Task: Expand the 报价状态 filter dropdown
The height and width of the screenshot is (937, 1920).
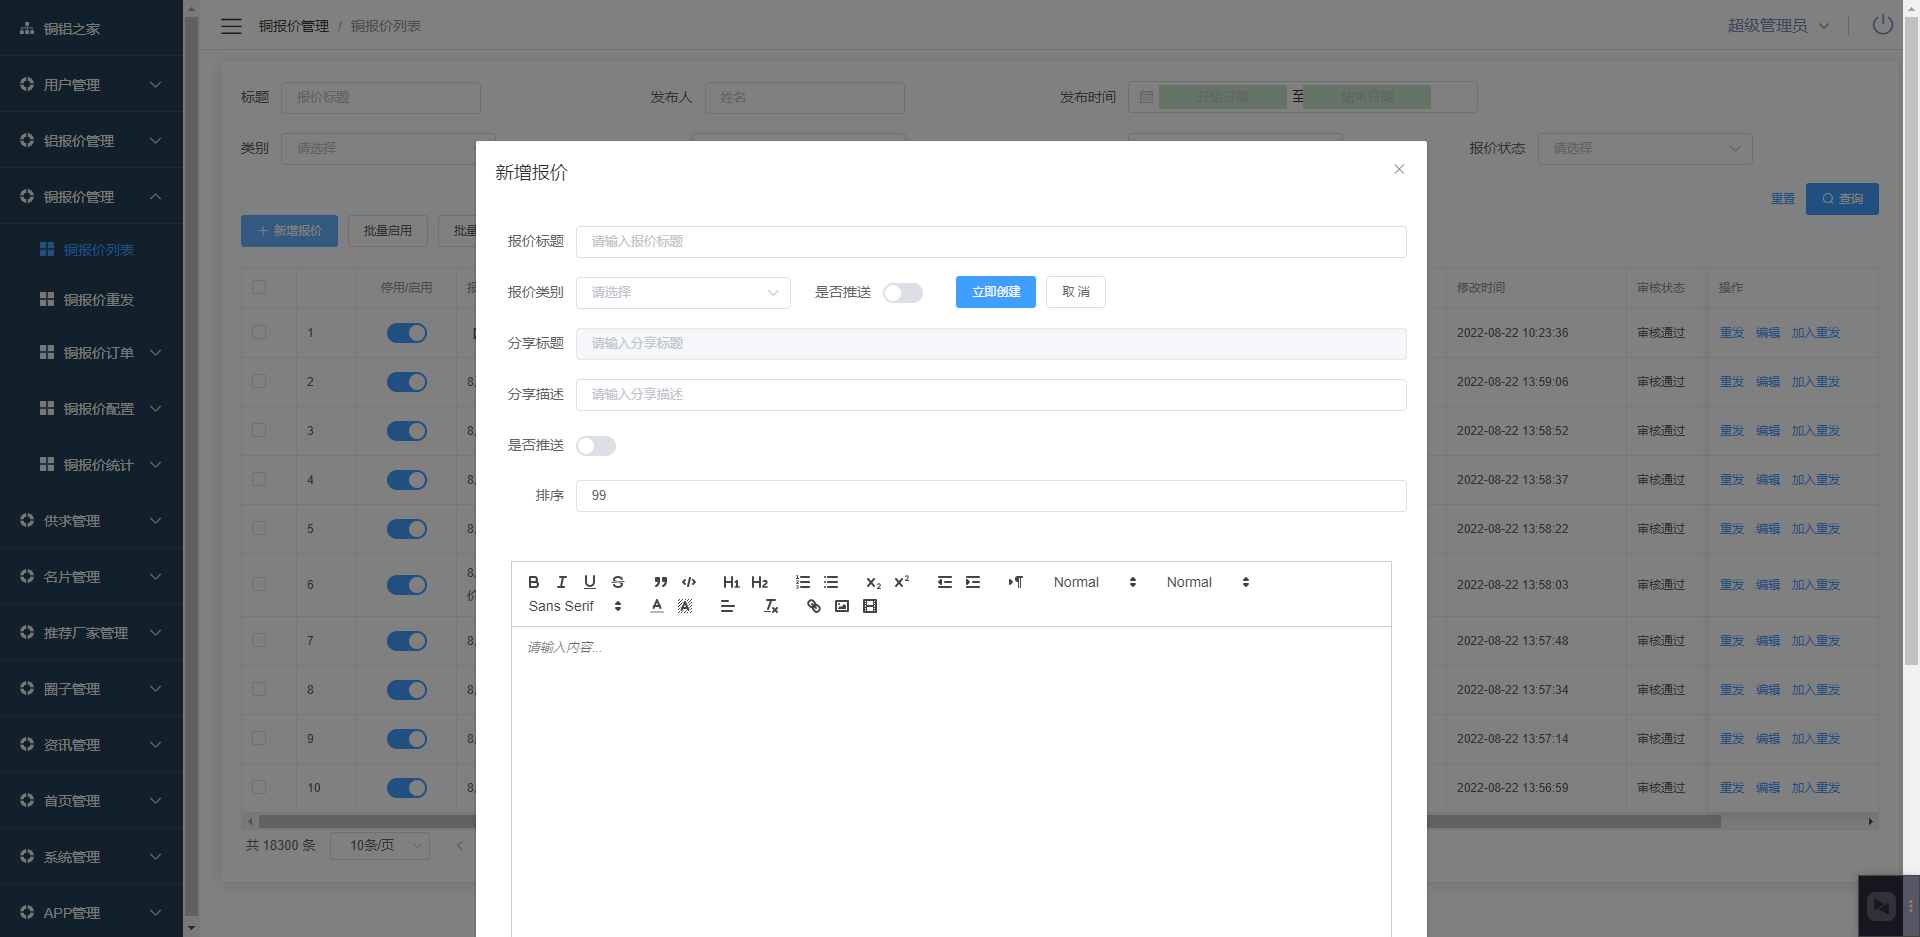Action: point(1644,149)
